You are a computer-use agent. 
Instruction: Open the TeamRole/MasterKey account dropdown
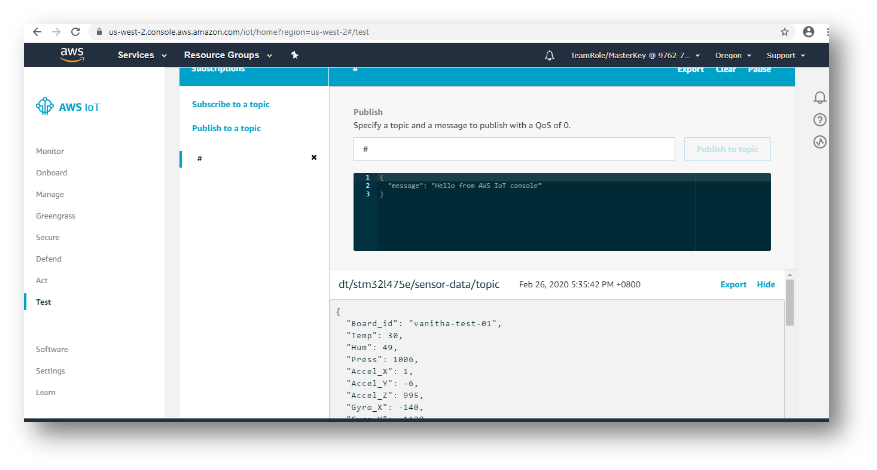pyautogui.click(x=635, y=55)
